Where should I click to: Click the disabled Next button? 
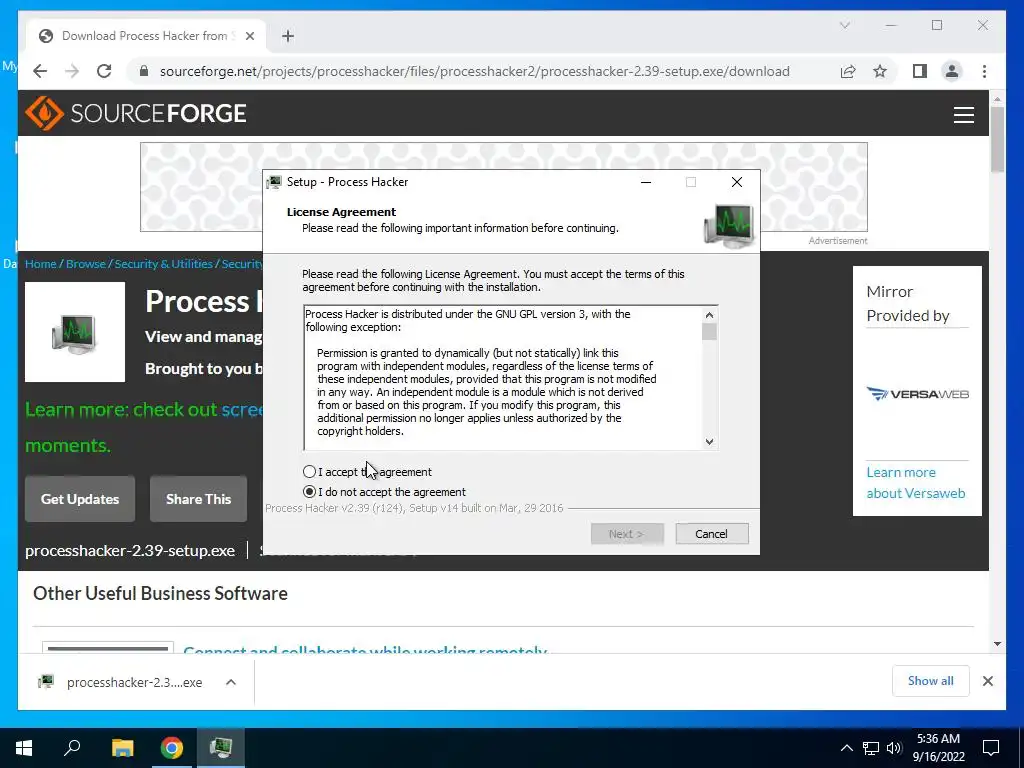pyautogui.click(x=627, y=534)
